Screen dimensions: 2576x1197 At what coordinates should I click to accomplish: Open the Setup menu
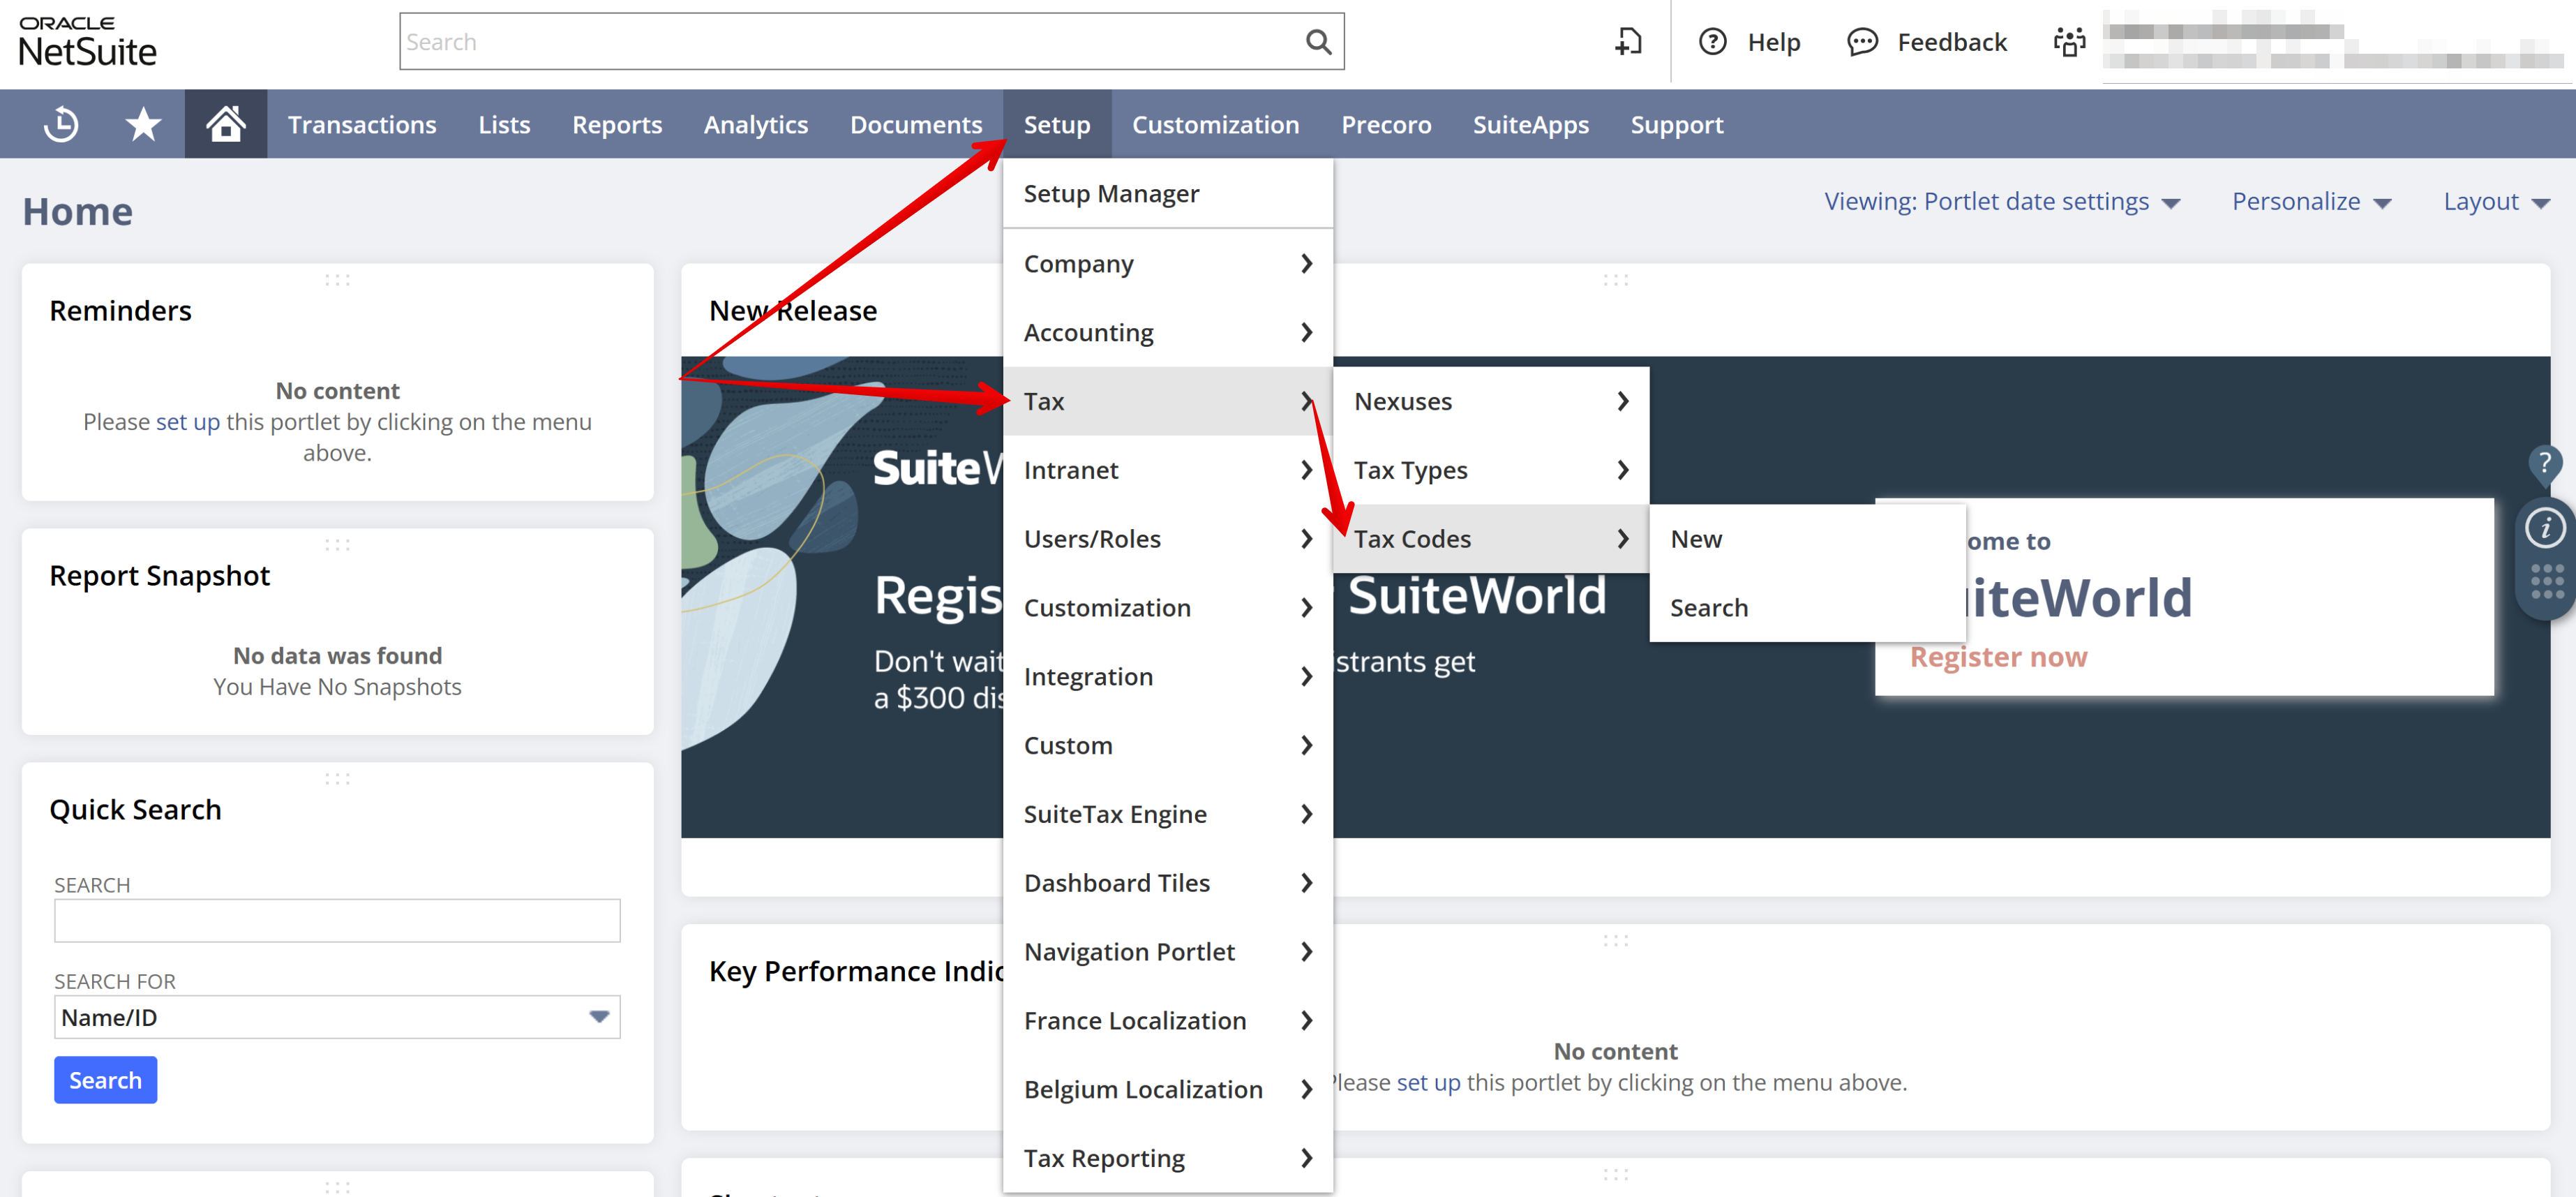pyautogui.click(x=1057, y=125)
